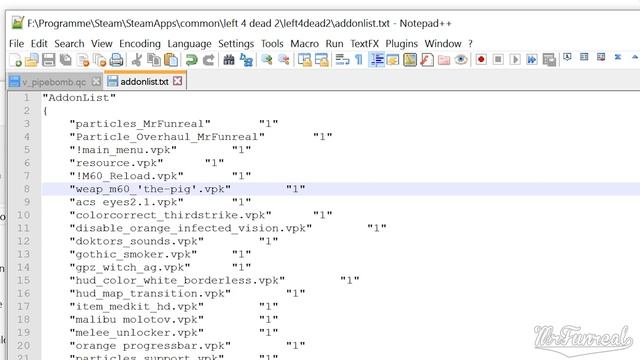Open the Settings menu
Viewport: 640px width, 360px height.
pyautogui.click(x=236, y=44)
